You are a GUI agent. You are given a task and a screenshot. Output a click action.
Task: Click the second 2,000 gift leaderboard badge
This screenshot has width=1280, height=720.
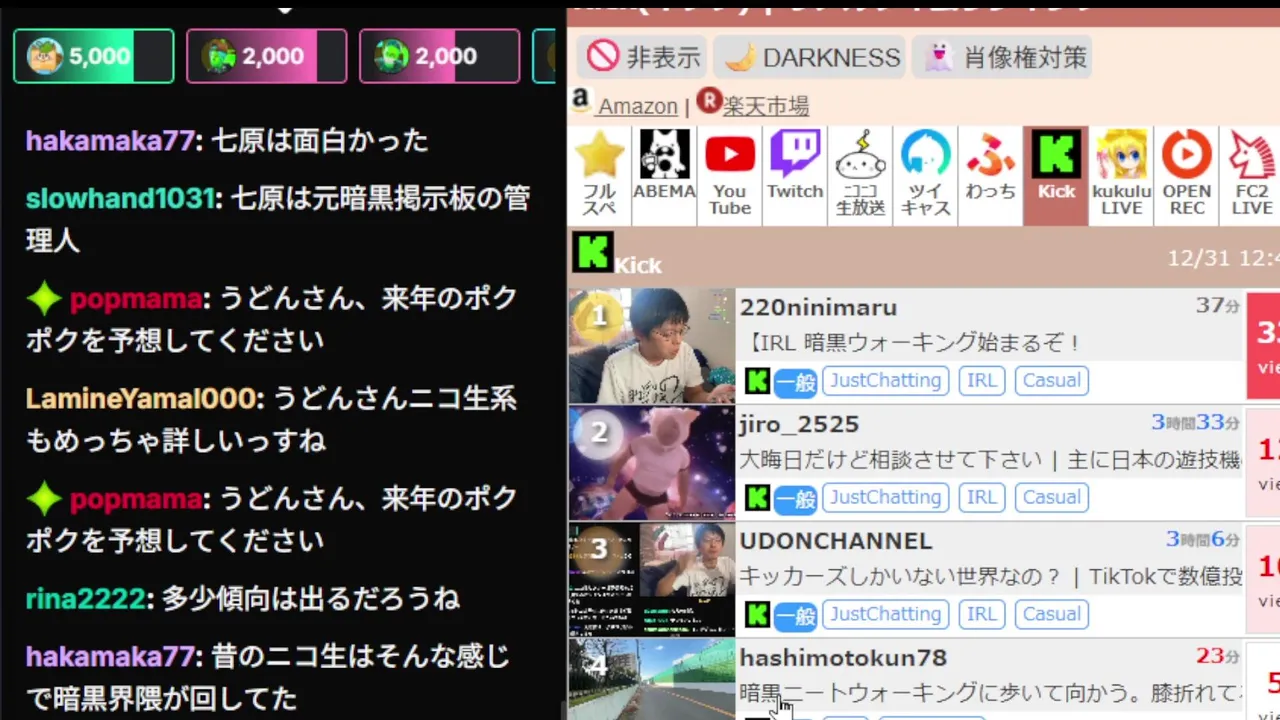pyautogui.click(x=440, y=56)
